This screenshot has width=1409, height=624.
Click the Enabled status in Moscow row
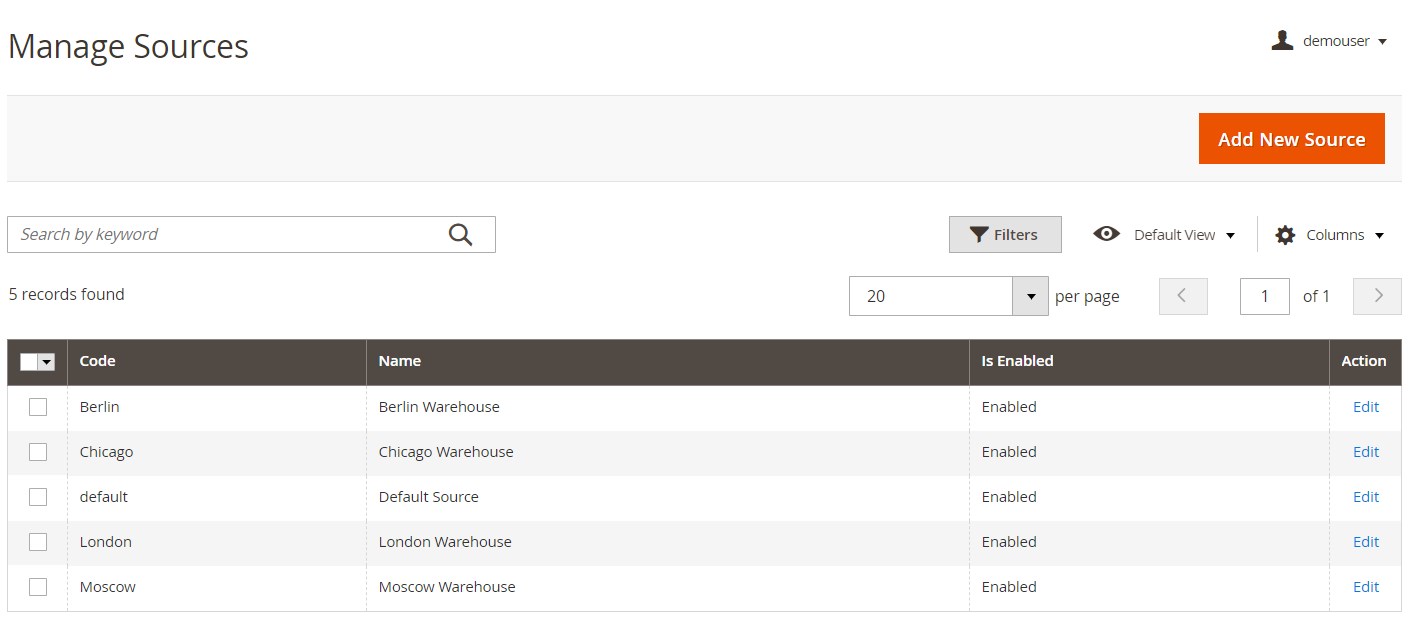click(1009, 587)
